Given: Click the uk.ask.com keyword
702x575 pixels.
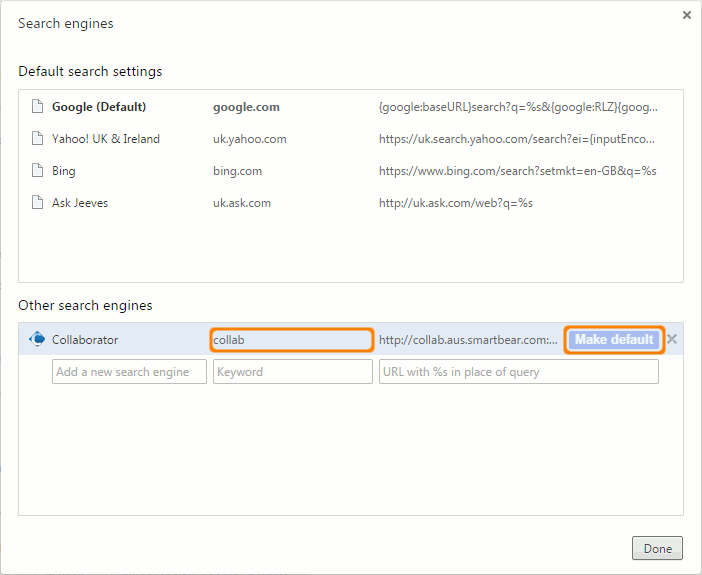Looking at the screenshot, I should [241, 203].
